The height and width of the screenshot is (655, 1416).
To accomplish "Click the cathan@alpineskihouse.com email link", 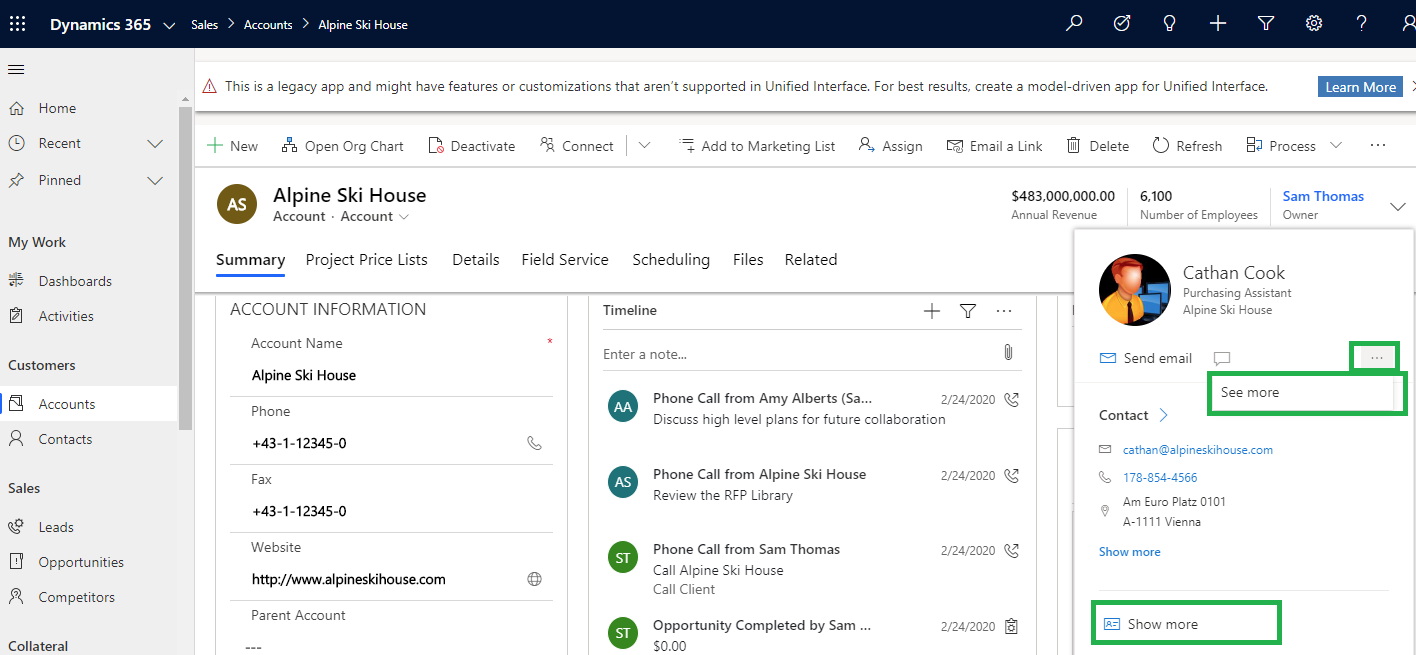I will (x=1198, y=450).
